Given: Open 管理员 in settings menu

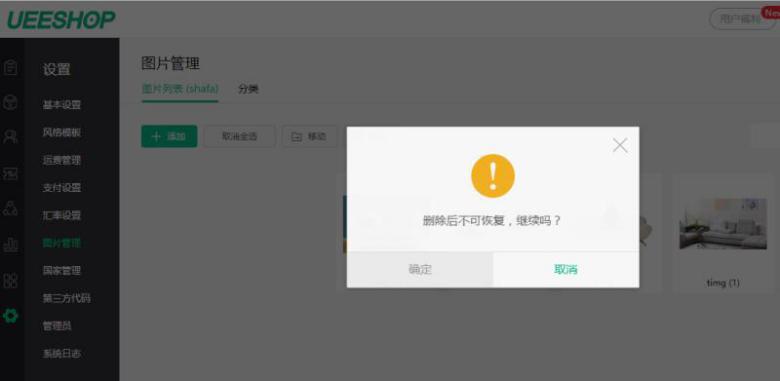Looking at the screenshot, I should (x=57, y=326).
